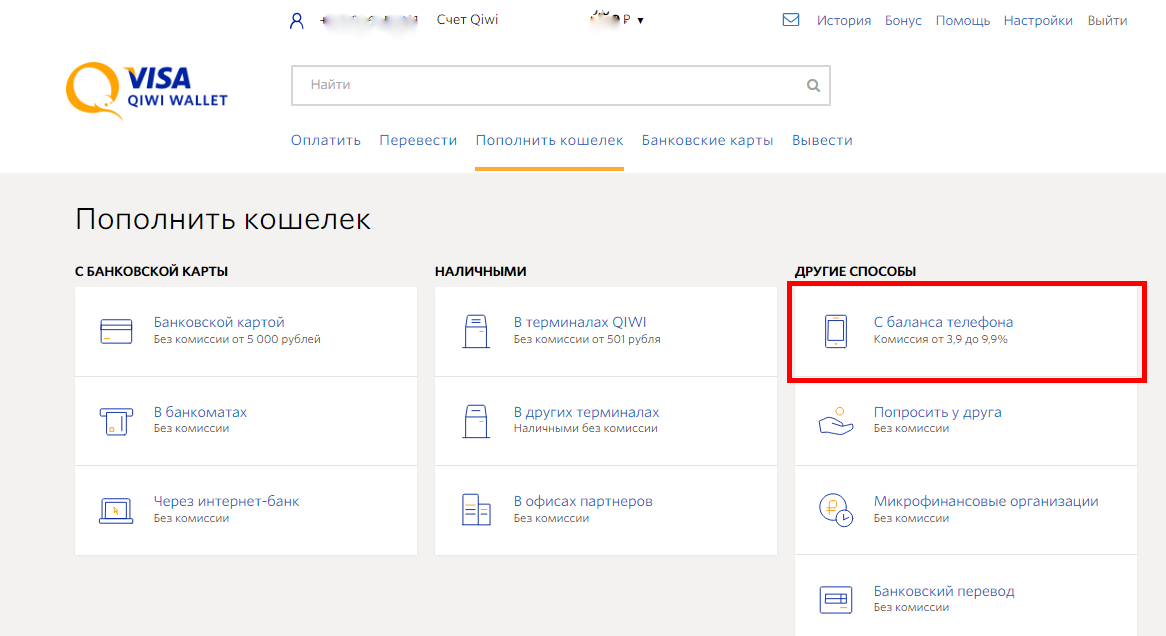Open the История link
1166x636 pixels.
[x=843, y=21]
